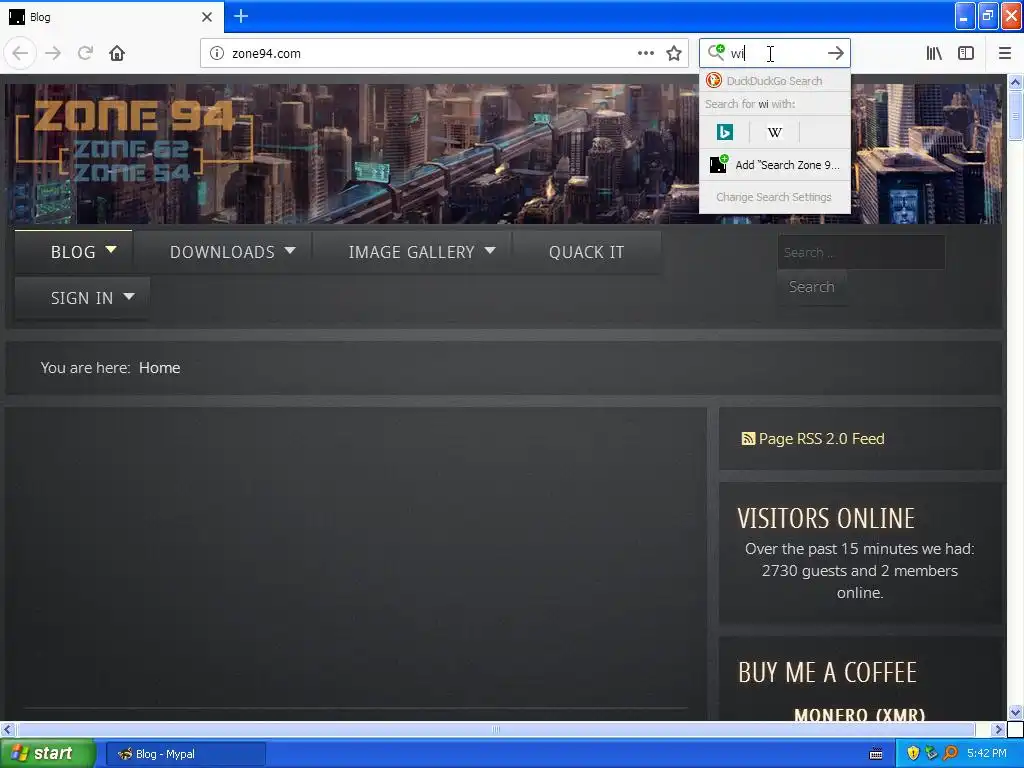Click the vertical scrollbar down arrow
This screenshot has width=1024, height=768.
coord(1016,712)
